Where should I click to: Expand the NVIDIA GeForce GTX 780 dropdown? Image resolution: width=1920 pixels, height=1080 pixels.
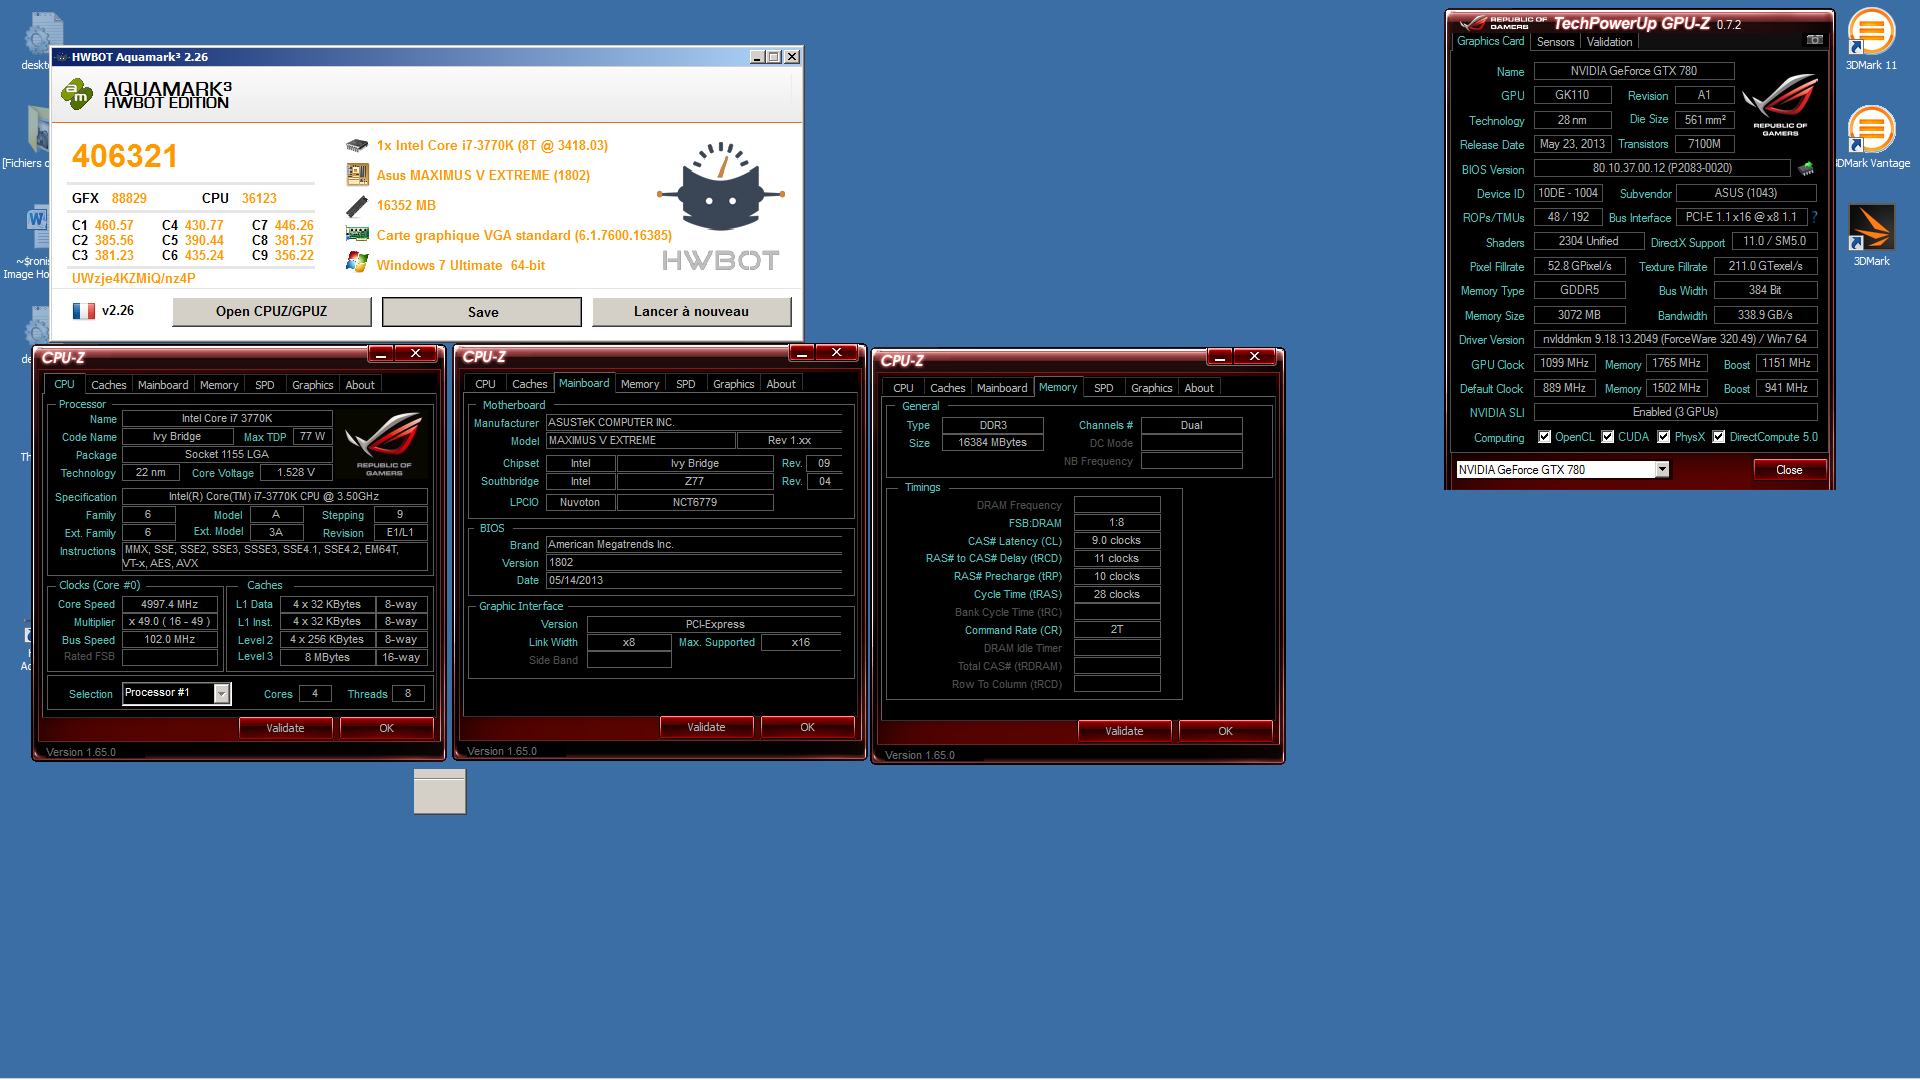click(x=1661, y=470)
